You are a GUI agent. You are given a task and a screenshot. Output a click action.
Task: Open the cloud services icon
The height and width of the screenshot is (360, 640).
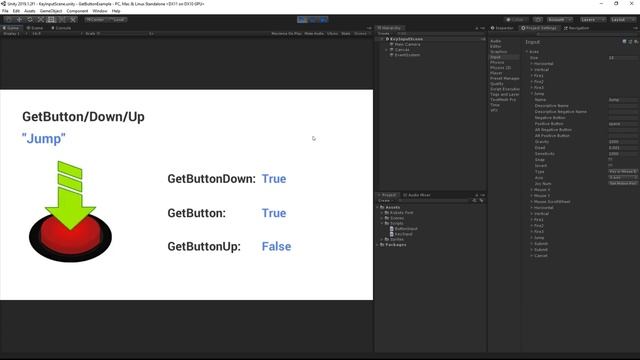(538, 20)
